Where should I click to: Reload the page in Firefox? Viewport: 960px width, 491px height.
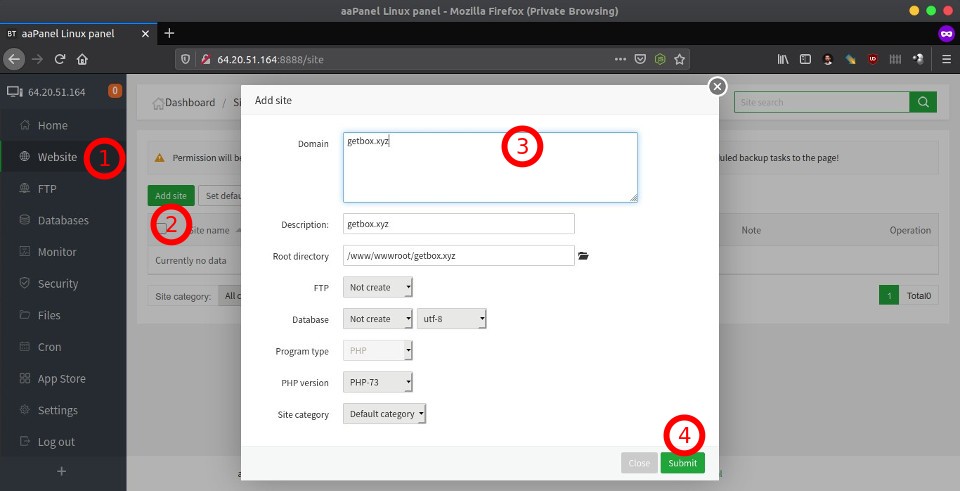(x=59, y=59)
